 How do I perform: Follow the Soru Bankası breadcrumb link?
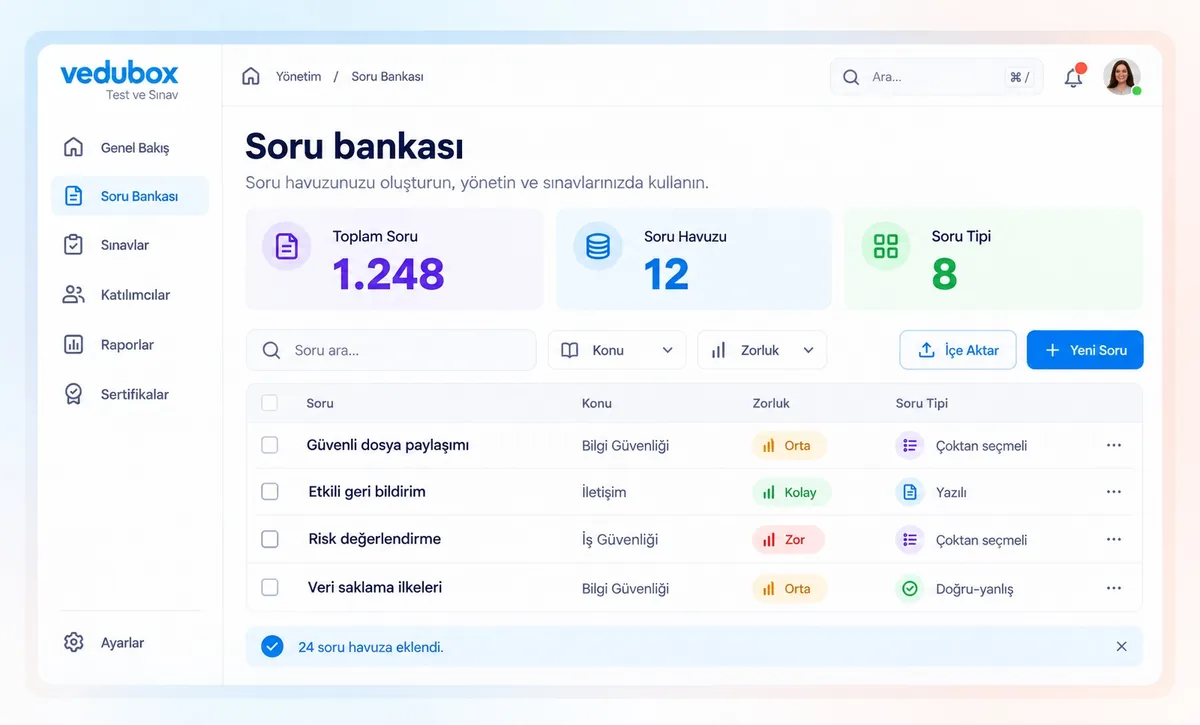[387, 77]
